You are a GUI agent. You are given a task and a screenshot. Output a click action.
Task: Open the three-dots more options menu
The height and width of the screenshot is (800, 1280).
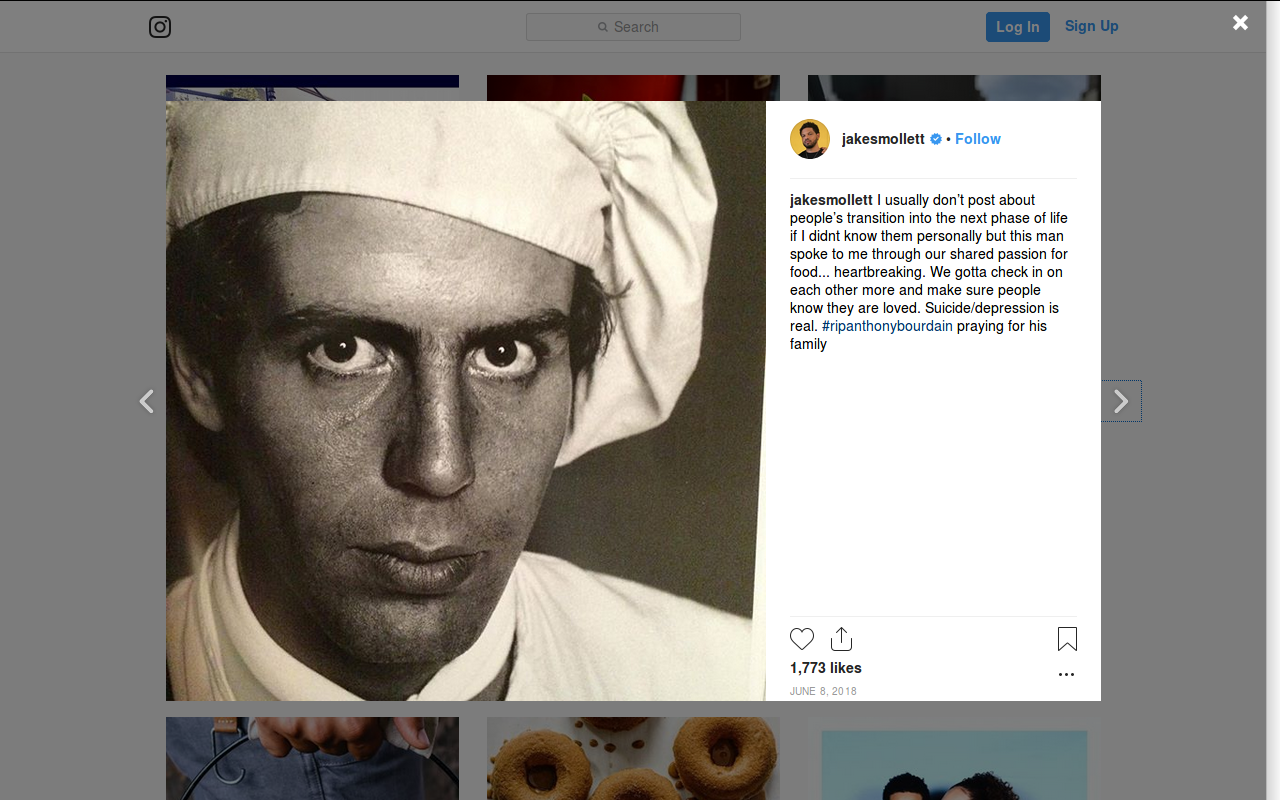(1066, 674)
